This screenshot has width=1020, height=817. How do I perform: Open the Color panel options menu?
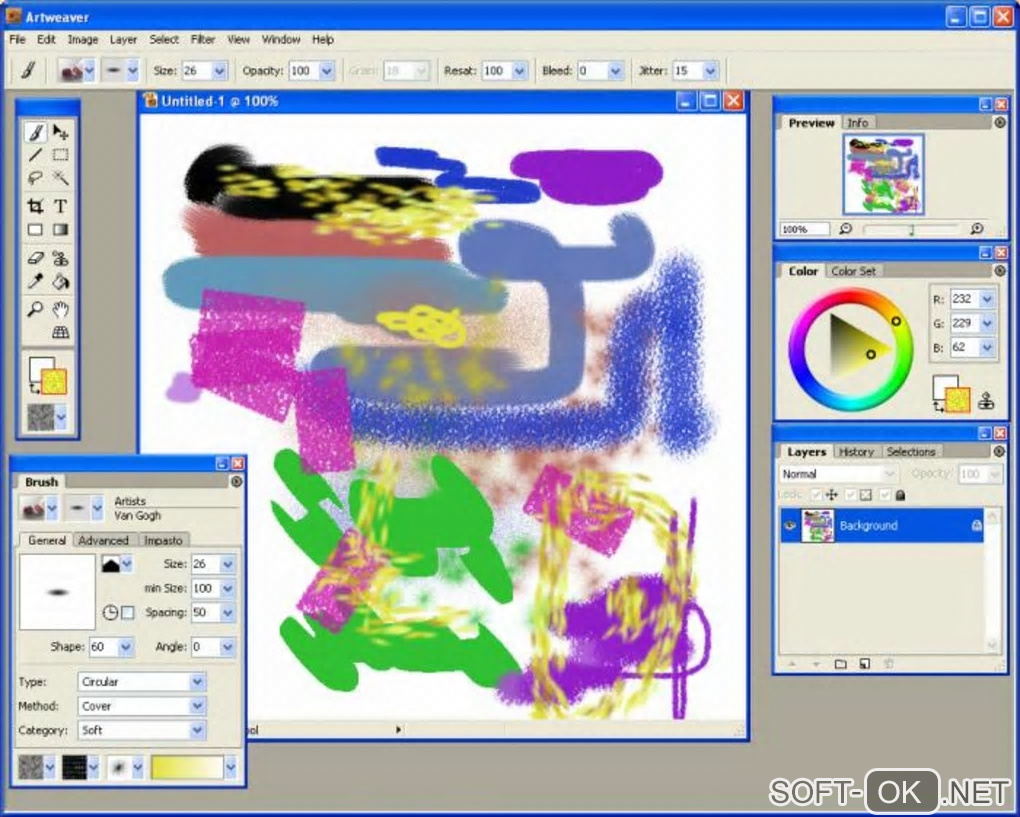[1000, 270]
